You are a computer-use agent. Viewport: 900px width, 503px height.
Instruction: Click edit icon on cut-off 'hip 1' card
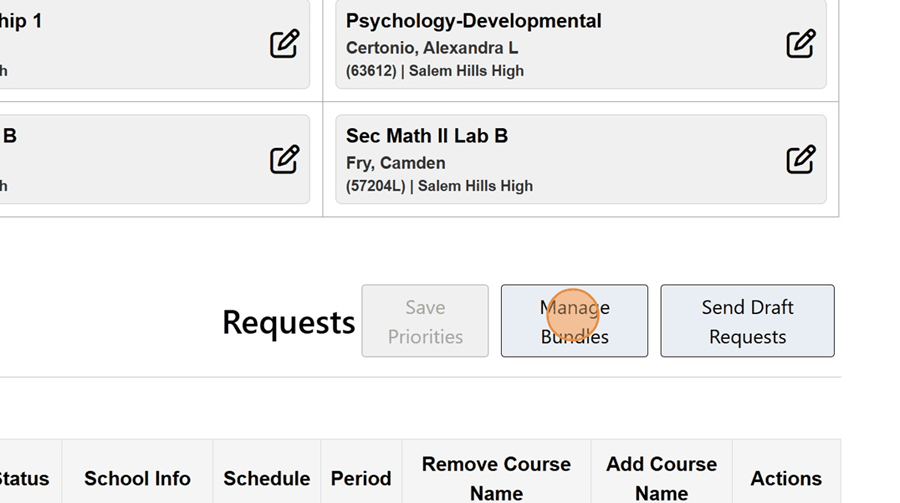click(284, 44)
